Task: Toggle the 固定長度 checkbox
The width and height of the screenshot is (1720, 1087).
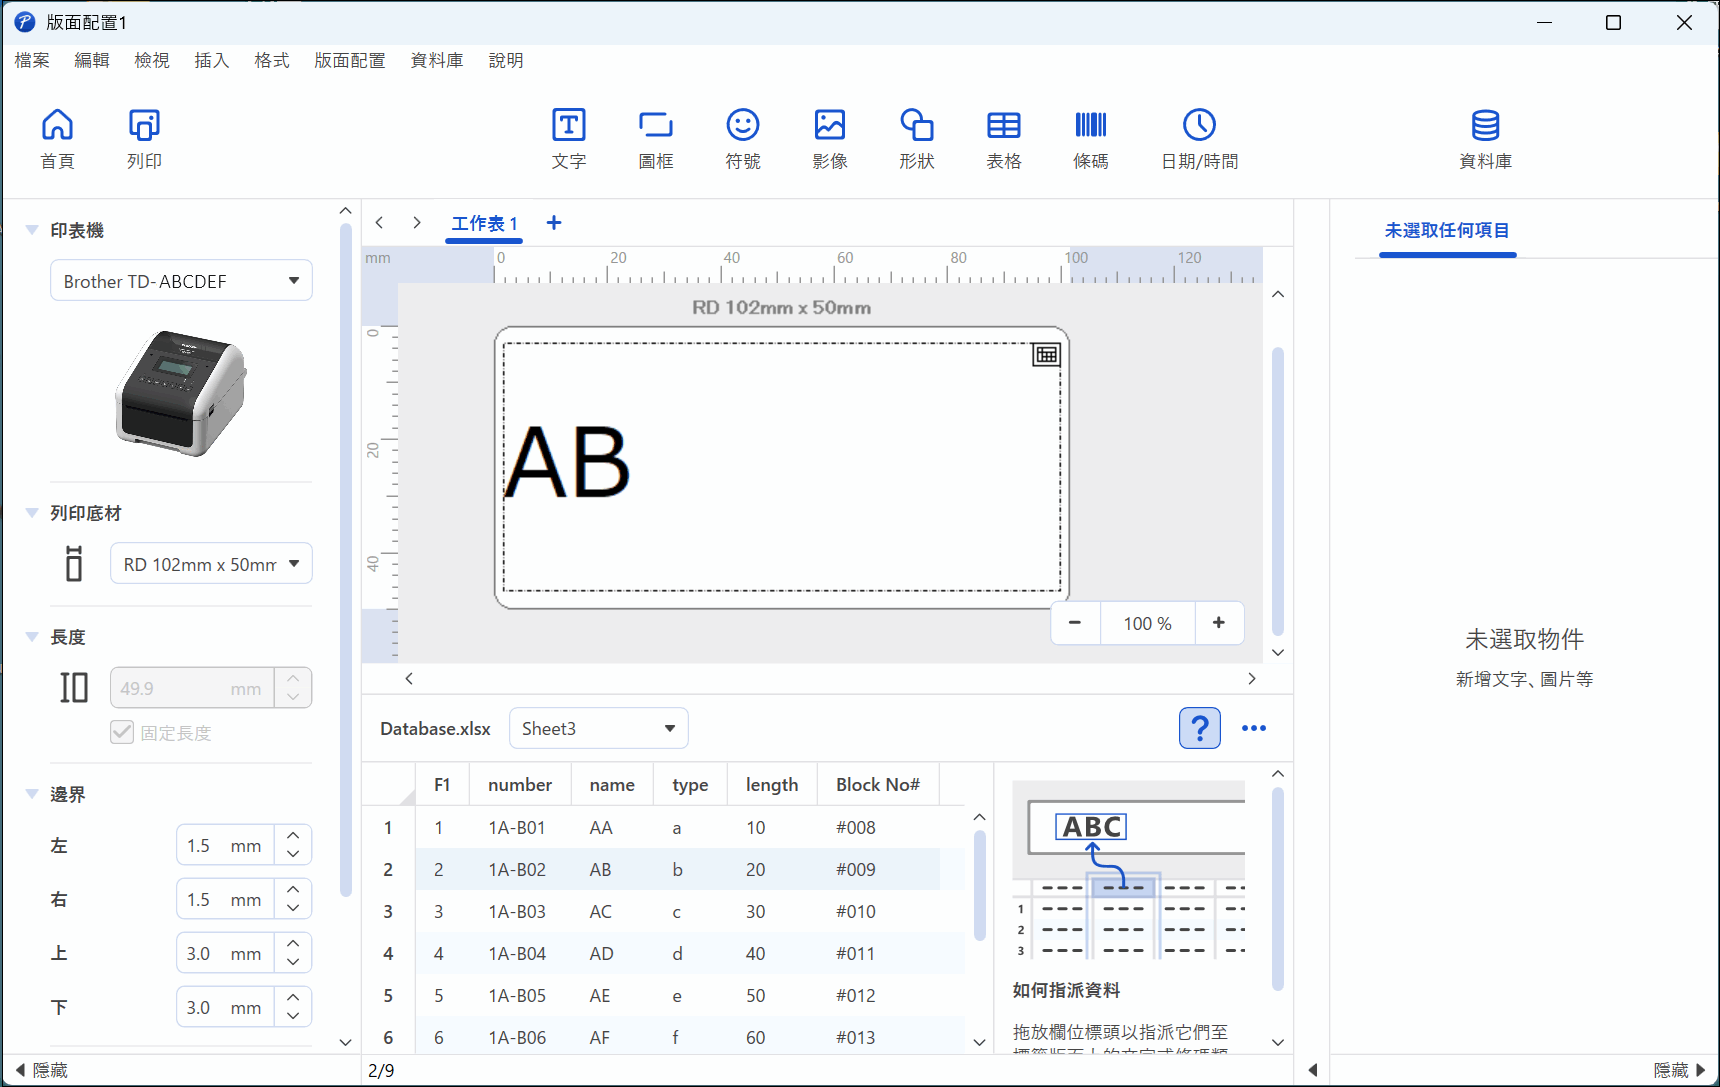Action: [x=122, y=732]
